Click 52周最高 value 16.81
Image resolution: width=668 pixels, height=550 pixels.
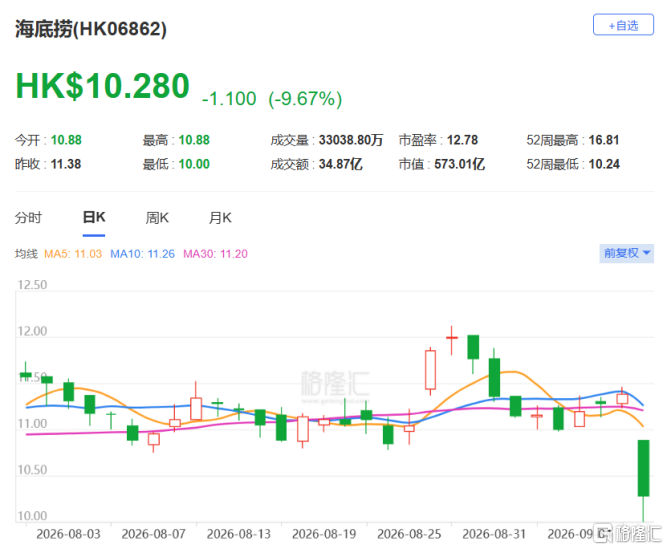(x=604, y=140)
